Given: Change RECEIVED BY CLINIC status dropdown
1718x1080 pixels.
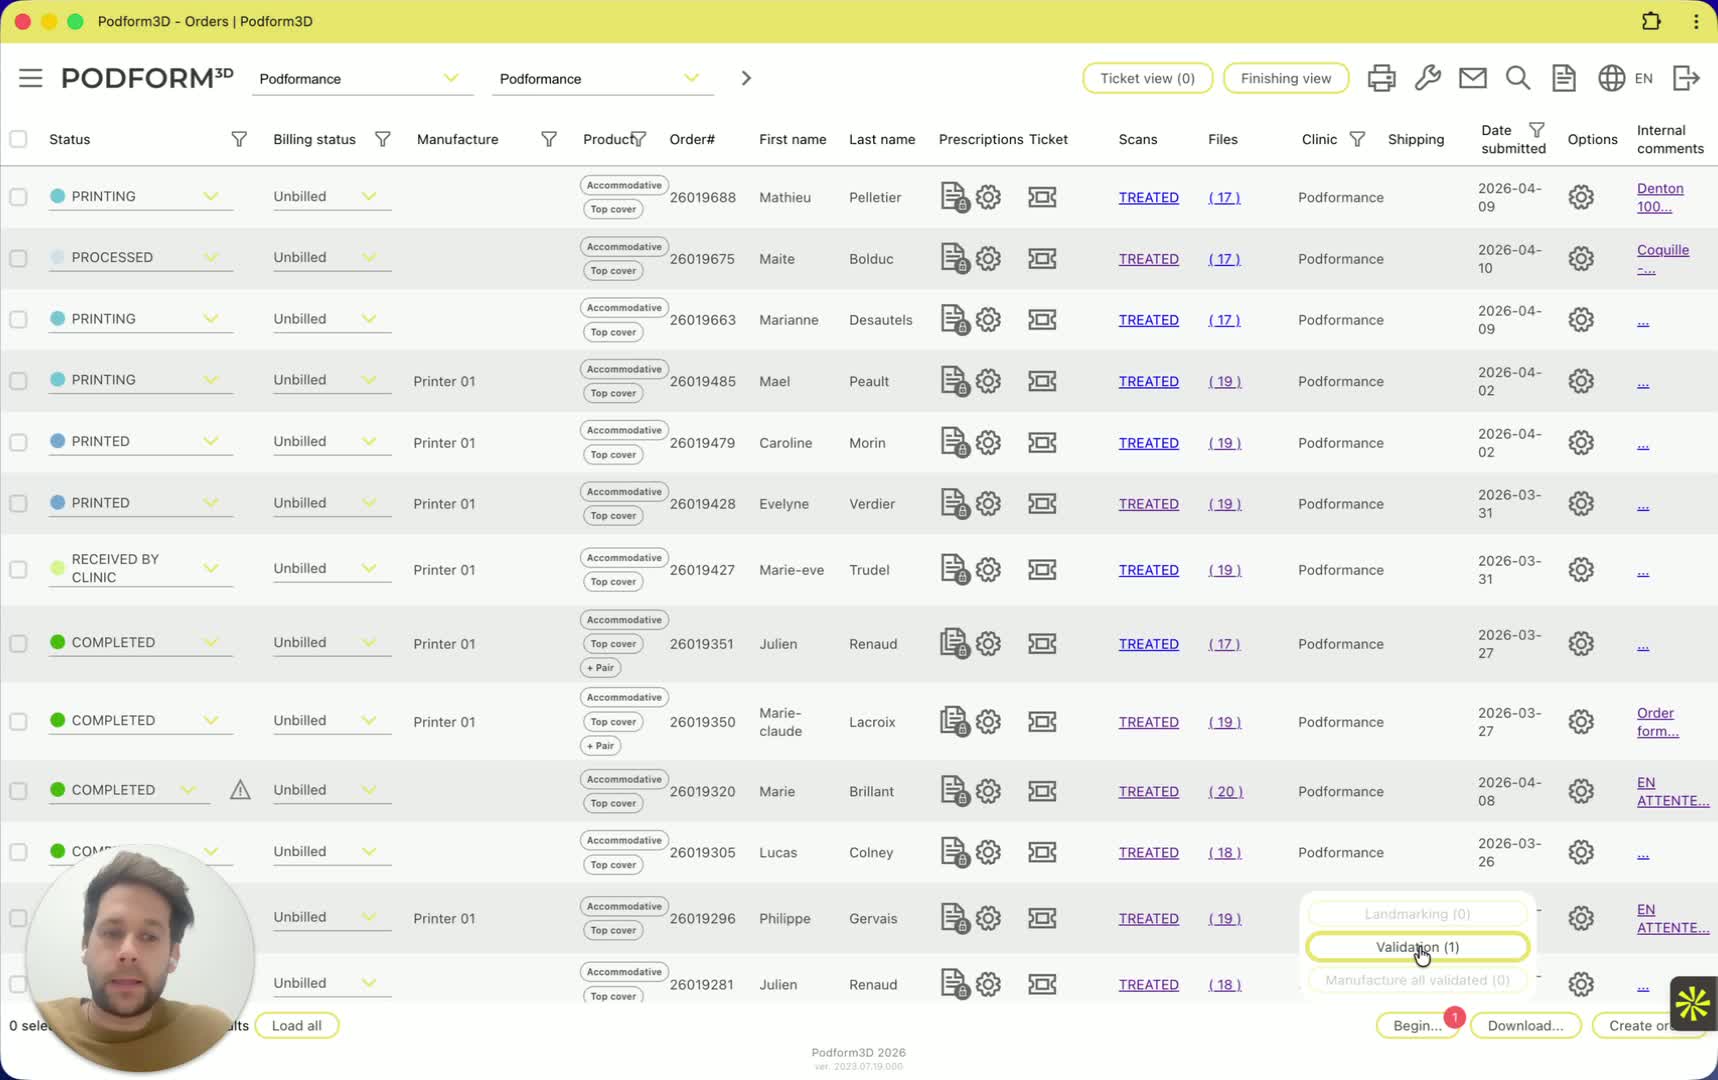Looking at the screenshot, I should 141,568.
